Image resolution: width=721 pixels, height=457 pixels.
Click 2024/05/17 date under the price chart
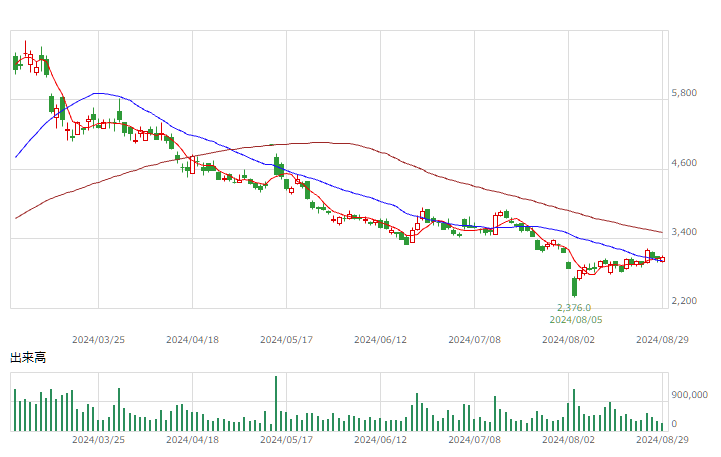click(x=286, y=340)
